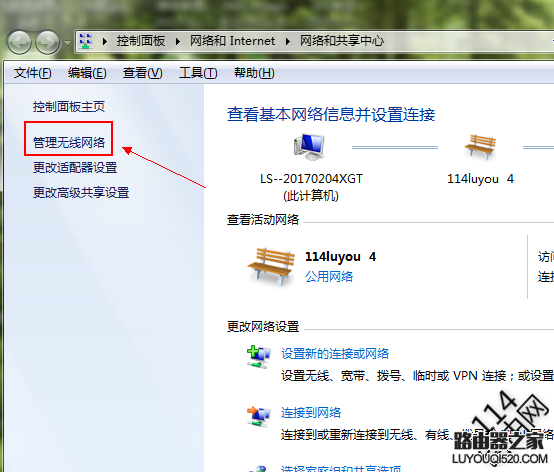Open the 文件(F) menu

pos(33,73)
